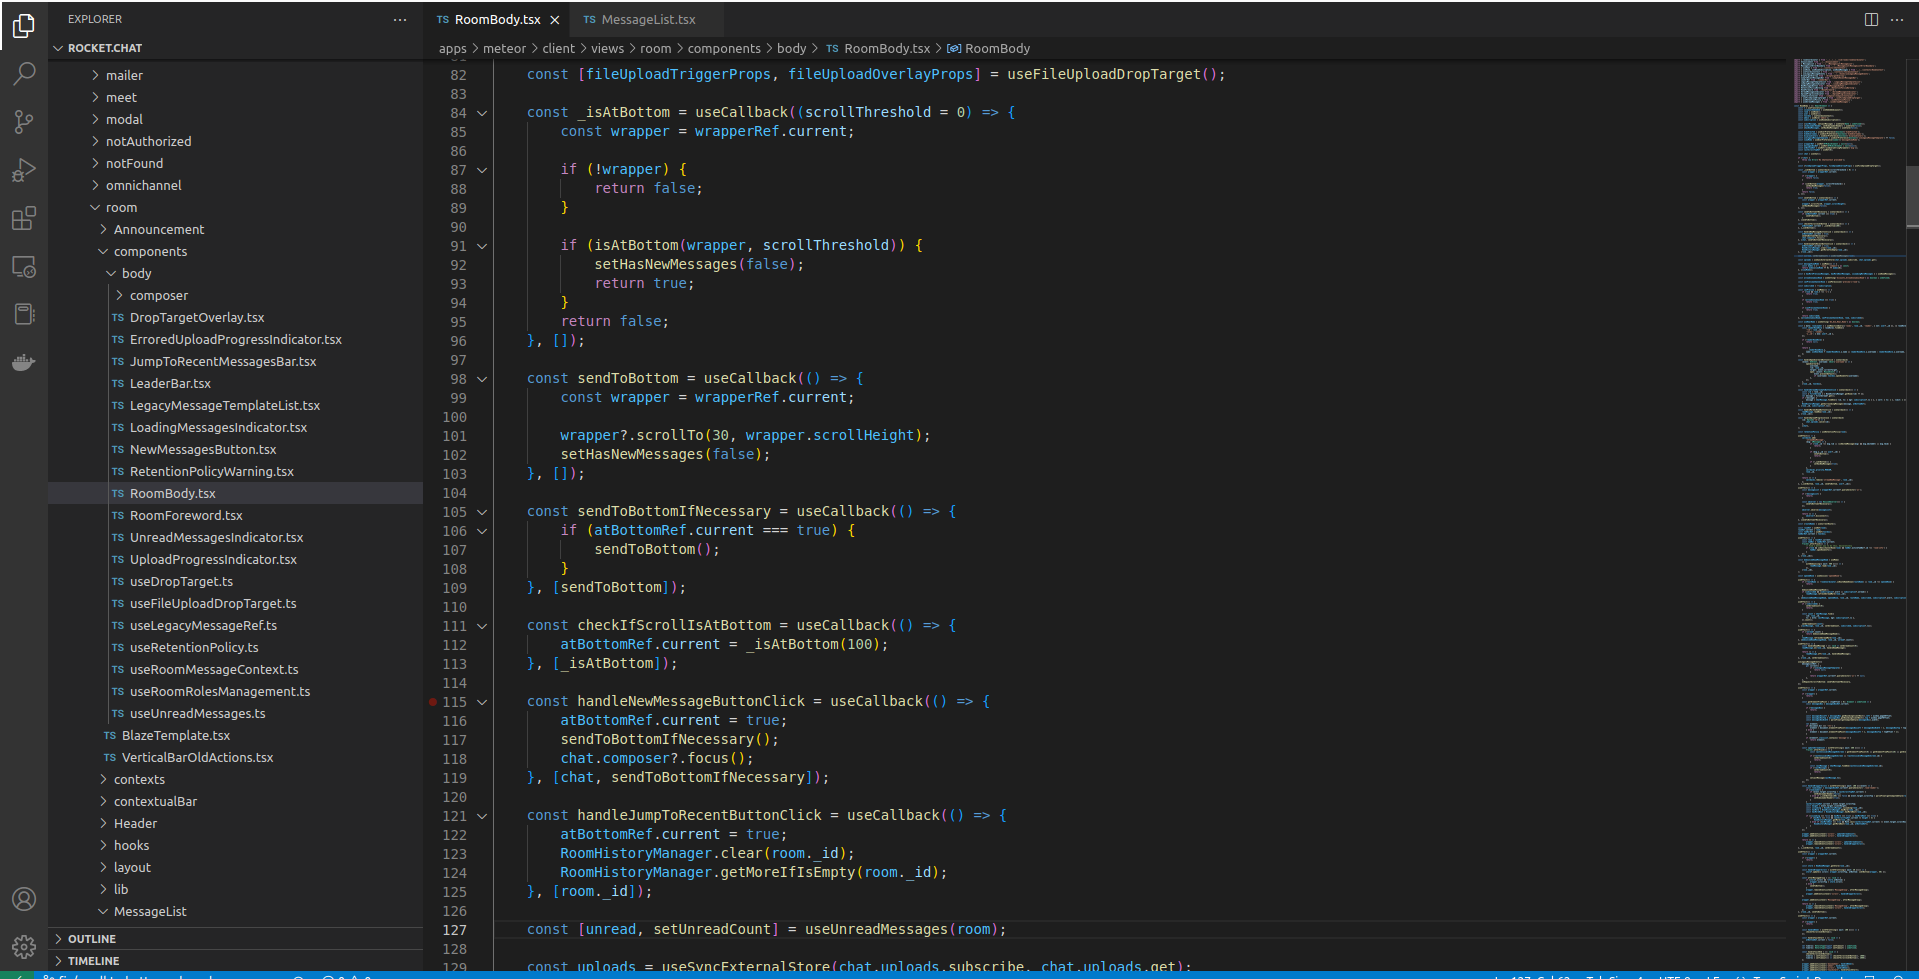
Task: Click 'views' breadcrumb segment
Action: (607, 49)
